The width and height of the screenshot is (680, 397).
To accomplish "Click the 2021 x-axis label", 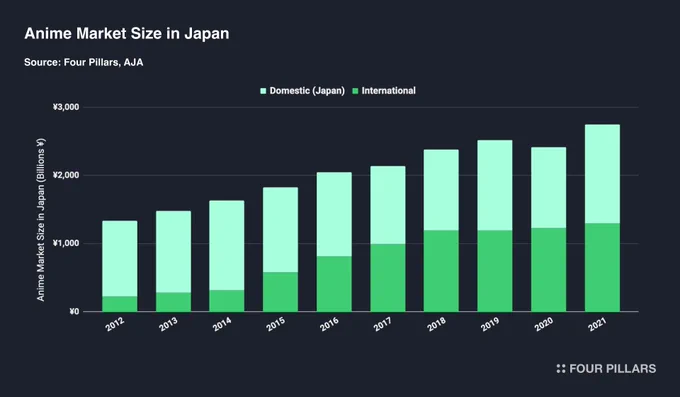I will tap(597, 324).
